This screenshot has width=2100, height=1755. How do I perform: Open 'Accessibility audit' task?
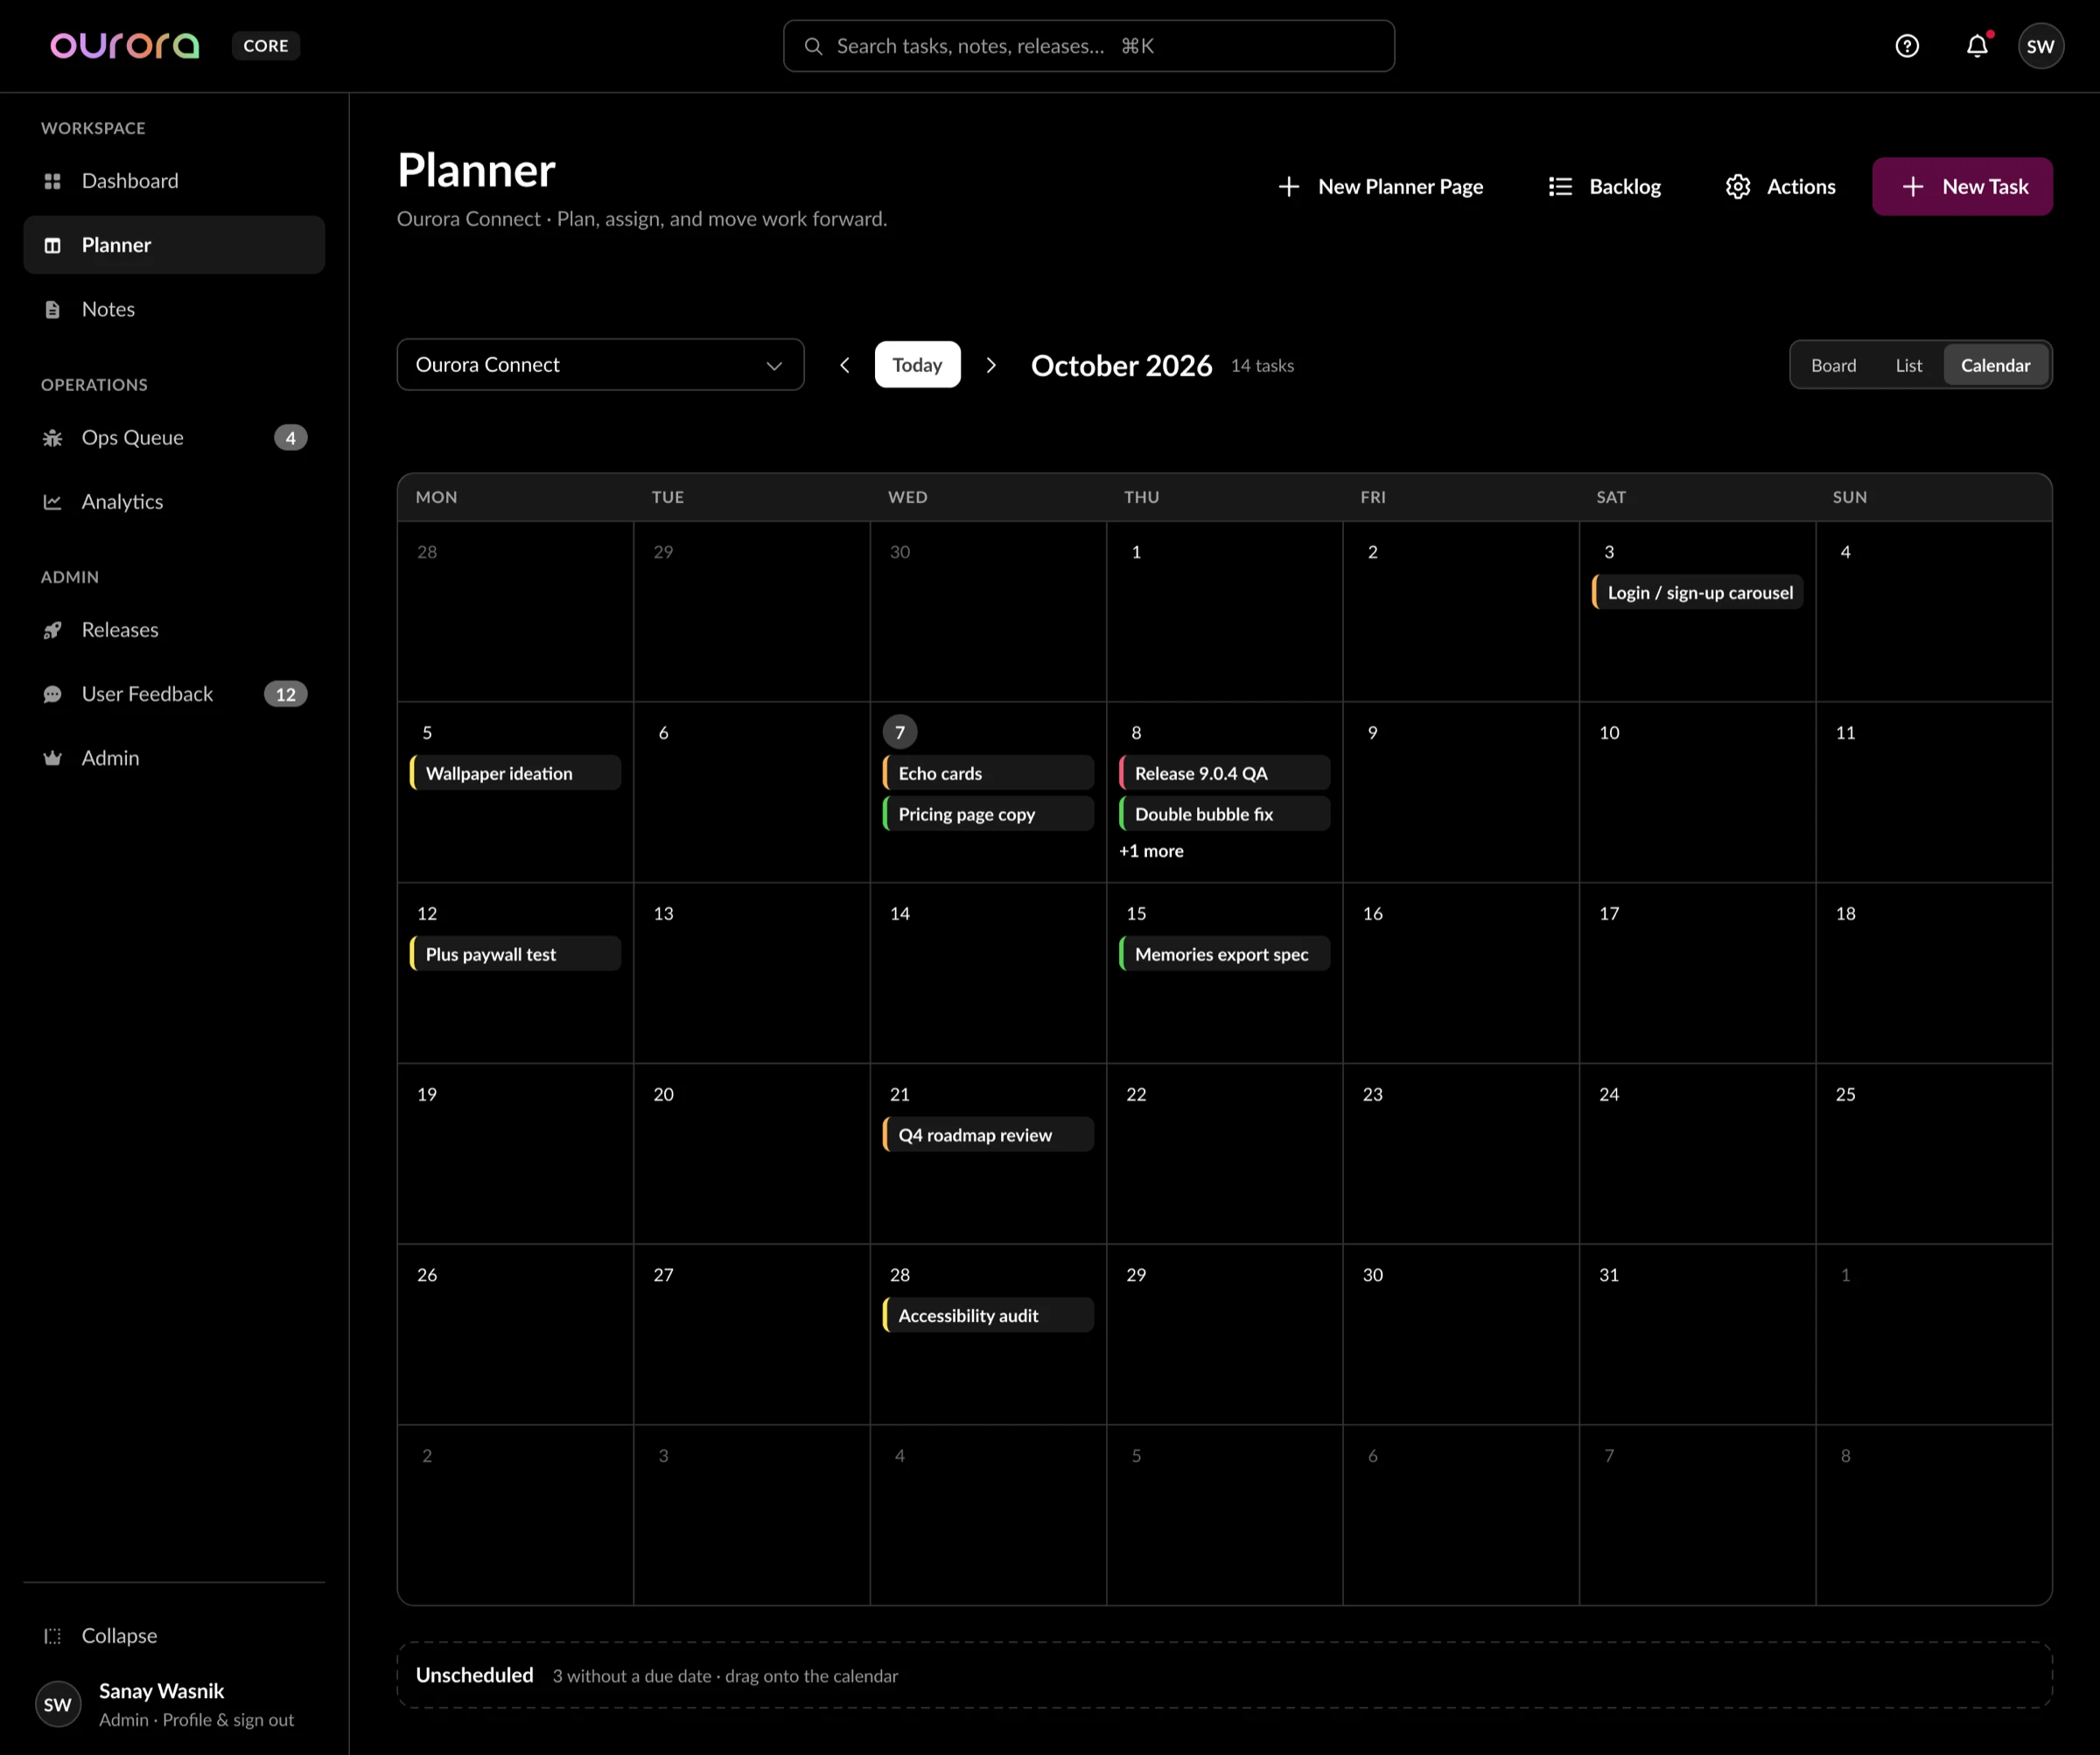[988, 1316]
